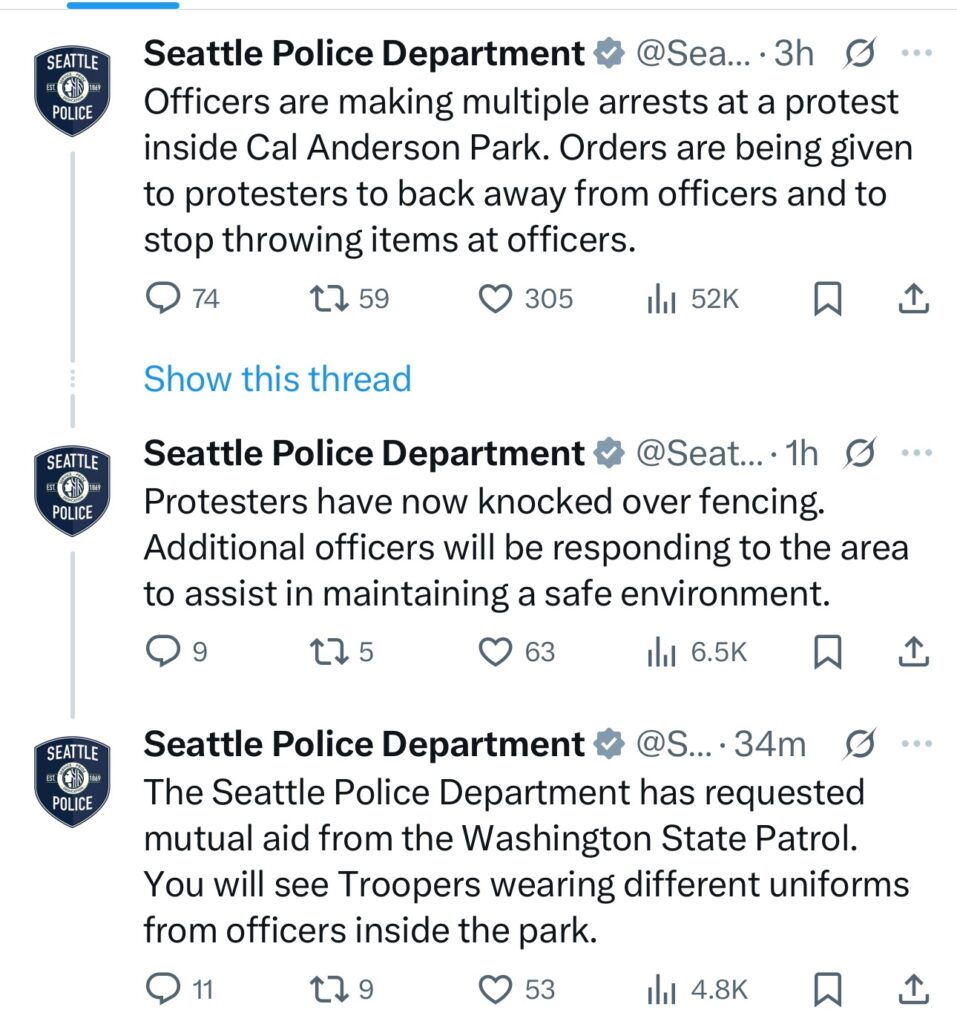
Task: Select the active timeline tab indicator at top
Action: pyautogui.click(x=123, y=5)
